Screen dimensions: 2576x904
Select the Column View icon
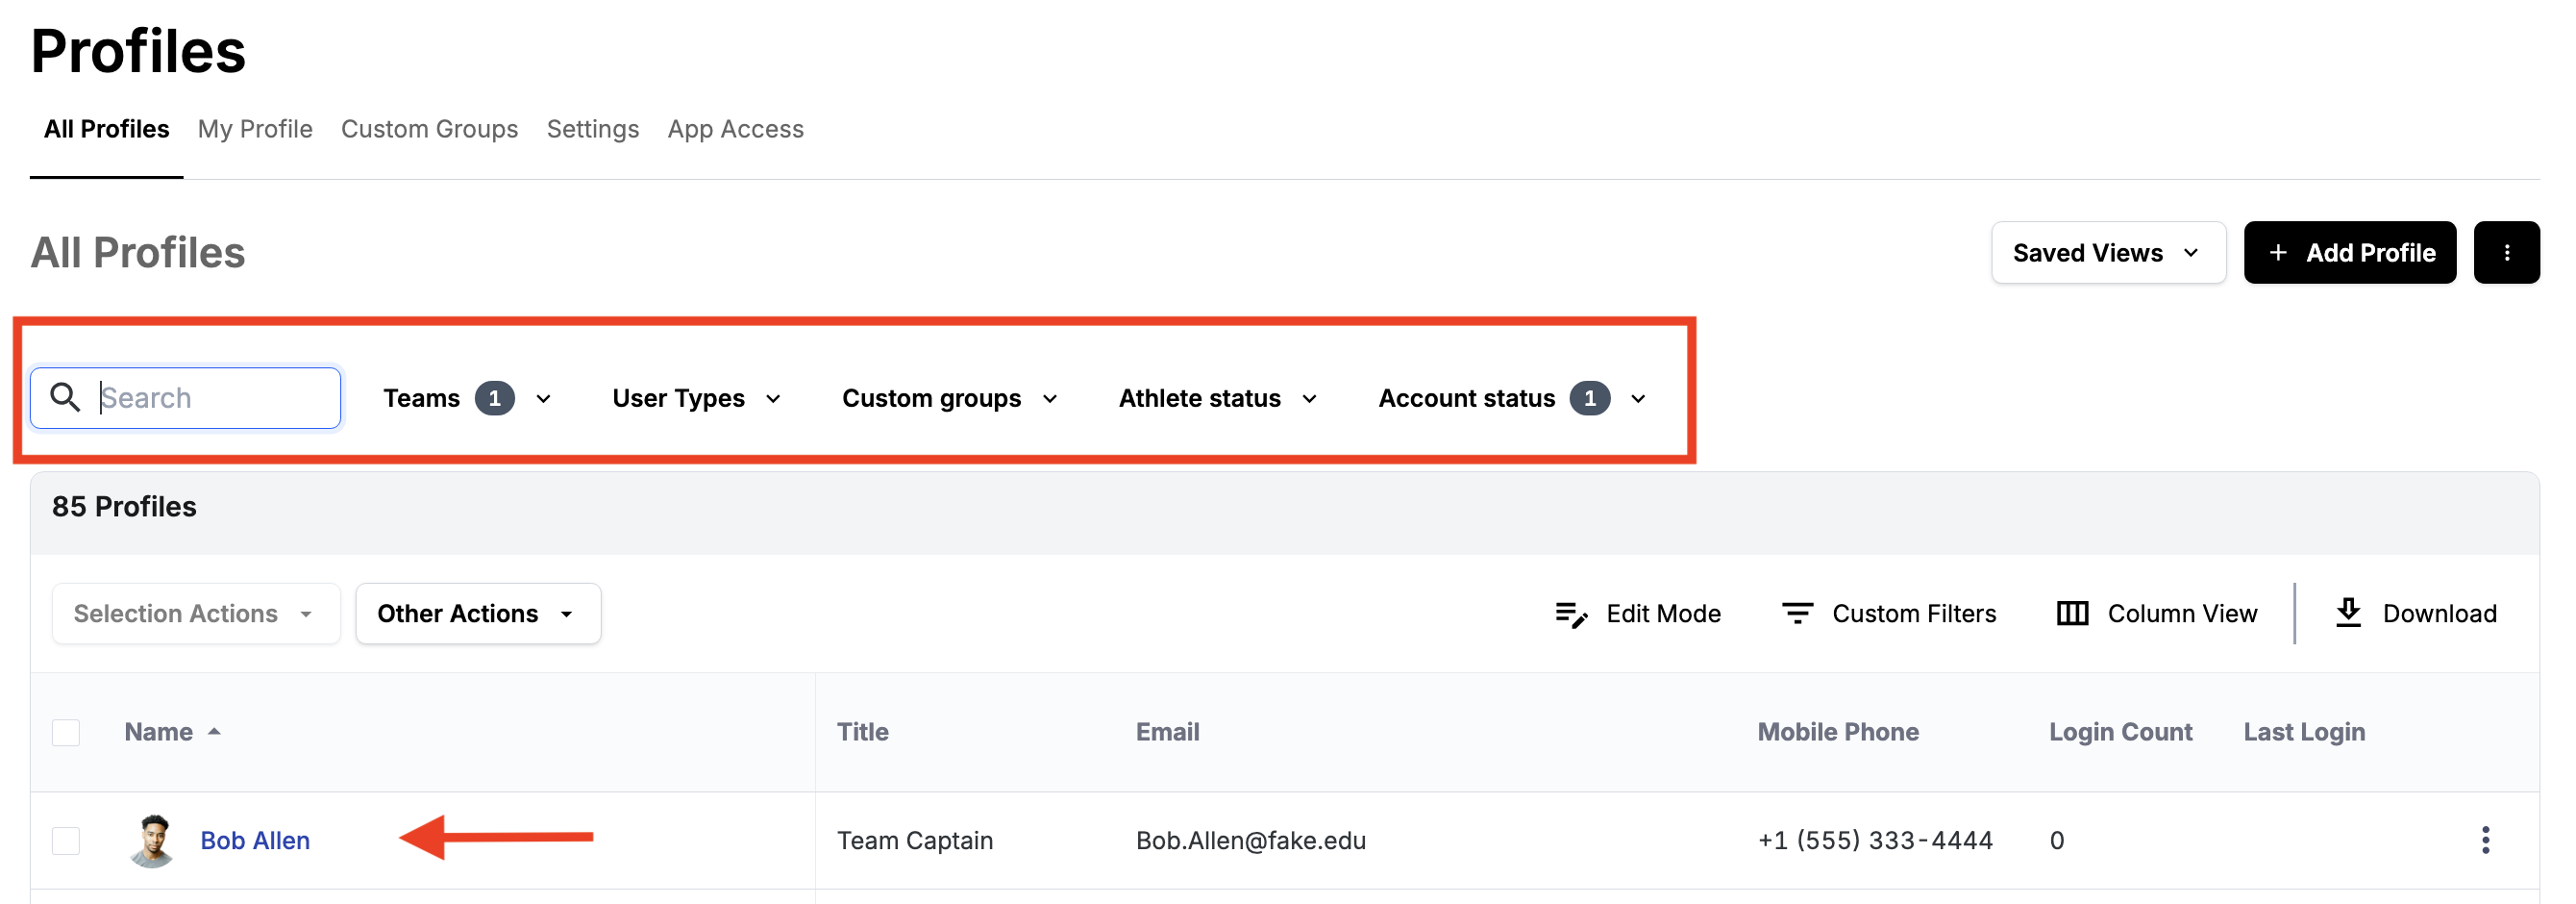[2072, 613]
